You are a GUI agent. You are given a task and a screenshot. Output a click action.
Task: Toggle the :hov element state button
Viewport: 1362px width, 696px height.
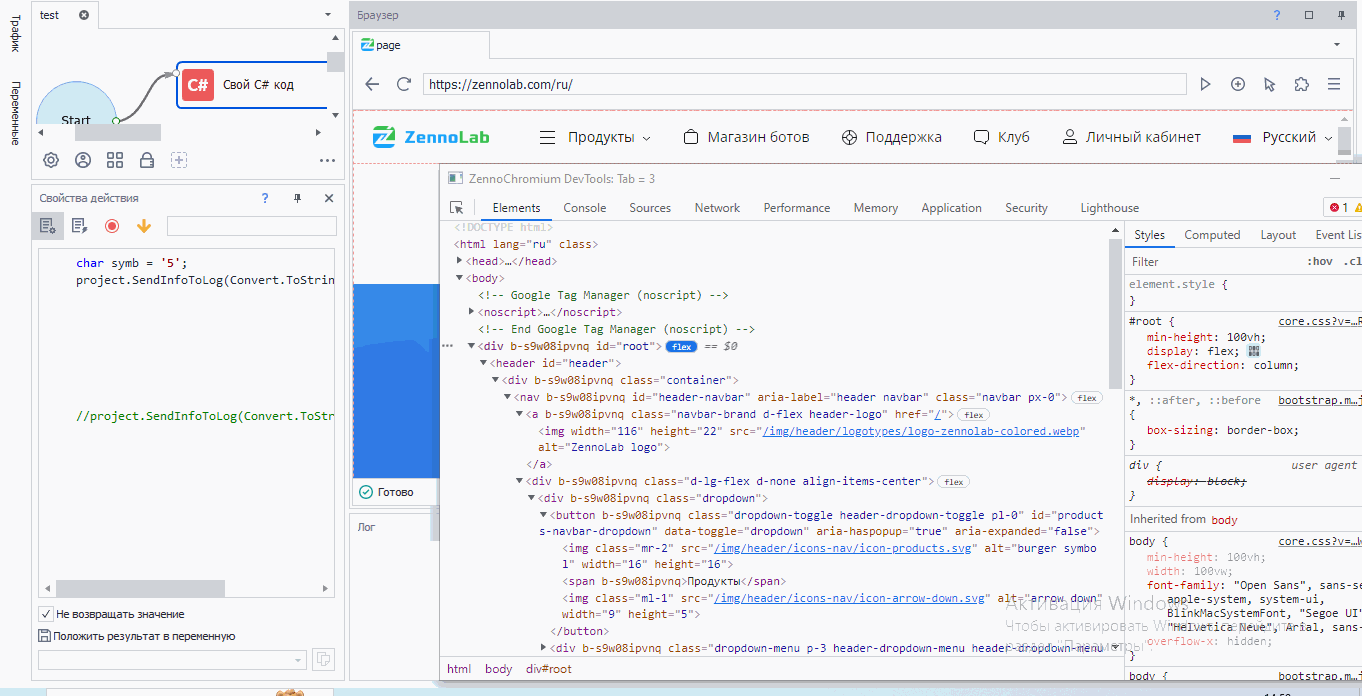(1319, 262)
